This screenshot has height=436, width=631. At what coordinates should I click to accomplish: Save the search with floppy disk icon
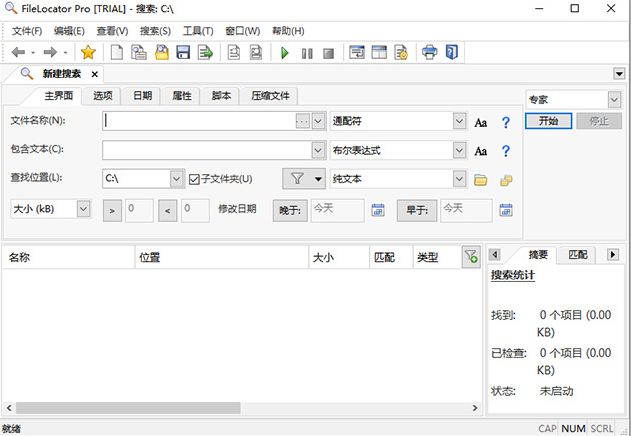point(183,52)
